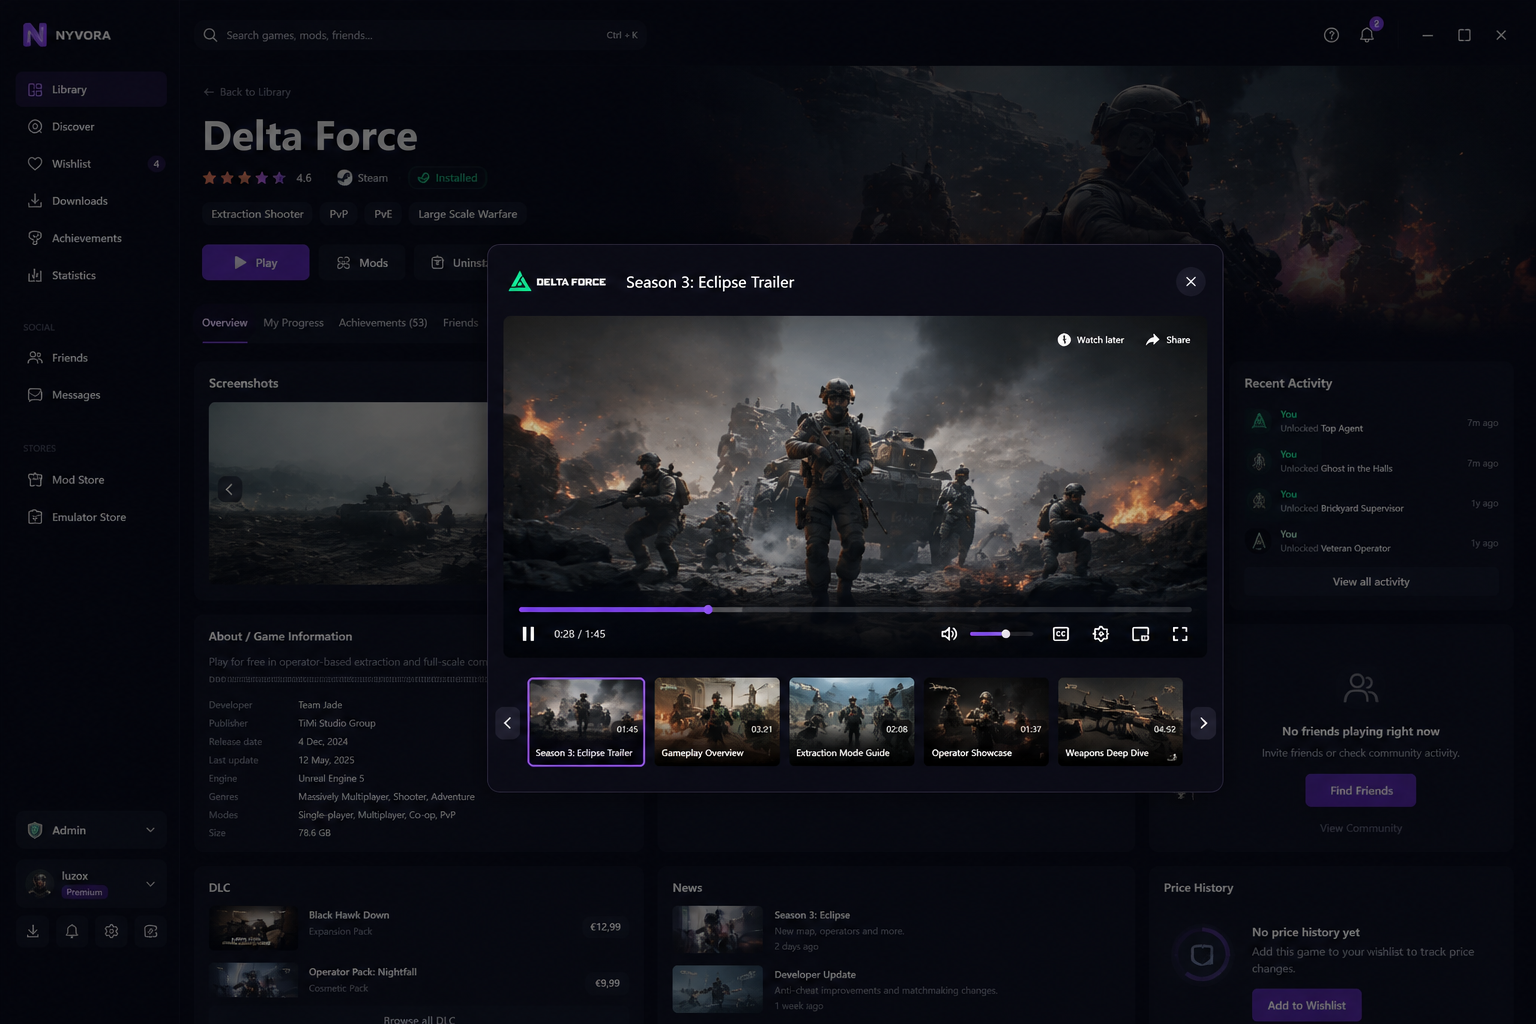This screenshot has height=1024, width=1536.
Task: Enter fullscreen video mode
Action: coord(1180,634)
